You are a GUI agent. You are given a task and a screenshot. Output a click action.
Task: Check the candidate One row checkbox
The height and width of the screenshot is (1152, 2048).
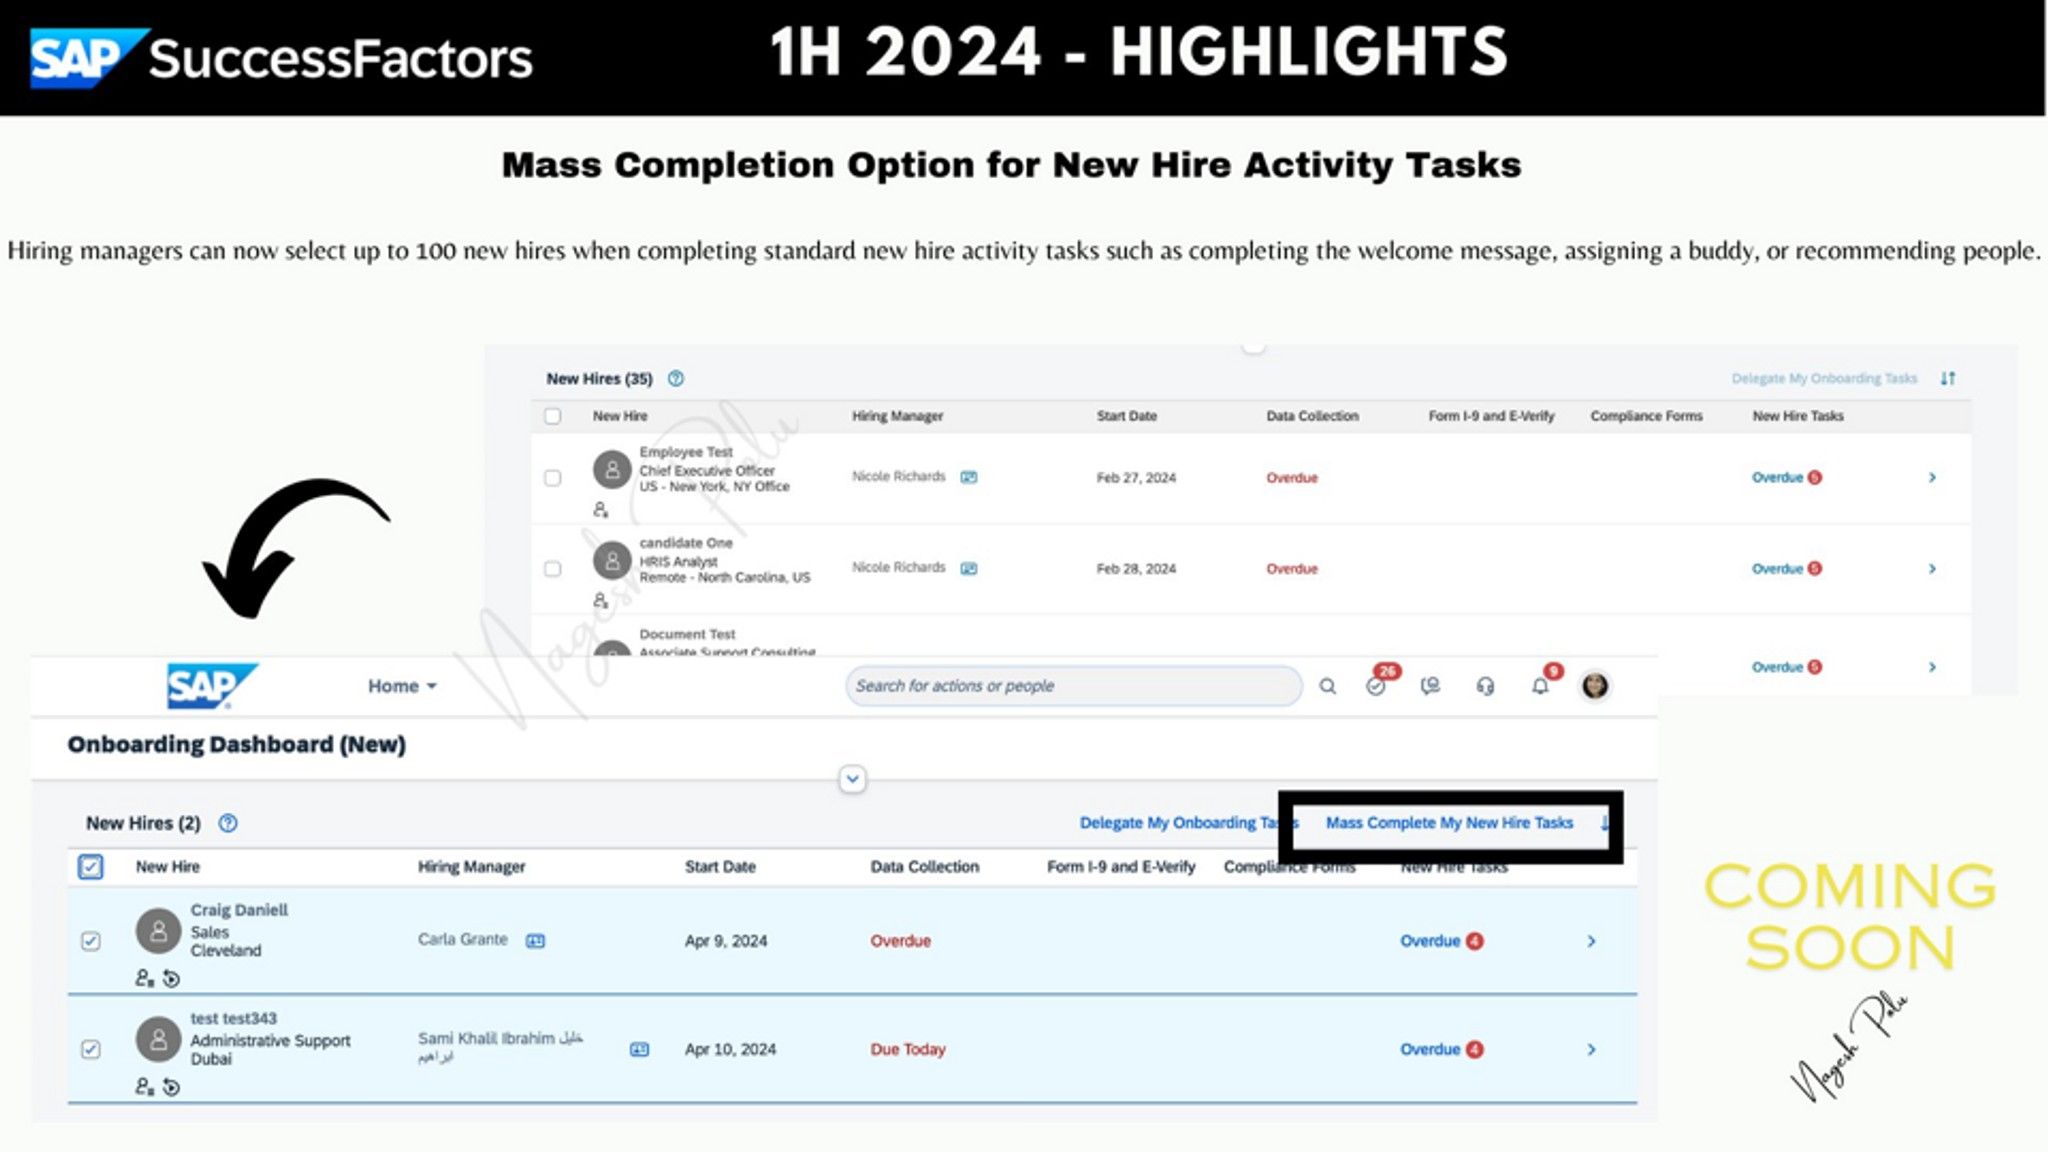[552, 569]
